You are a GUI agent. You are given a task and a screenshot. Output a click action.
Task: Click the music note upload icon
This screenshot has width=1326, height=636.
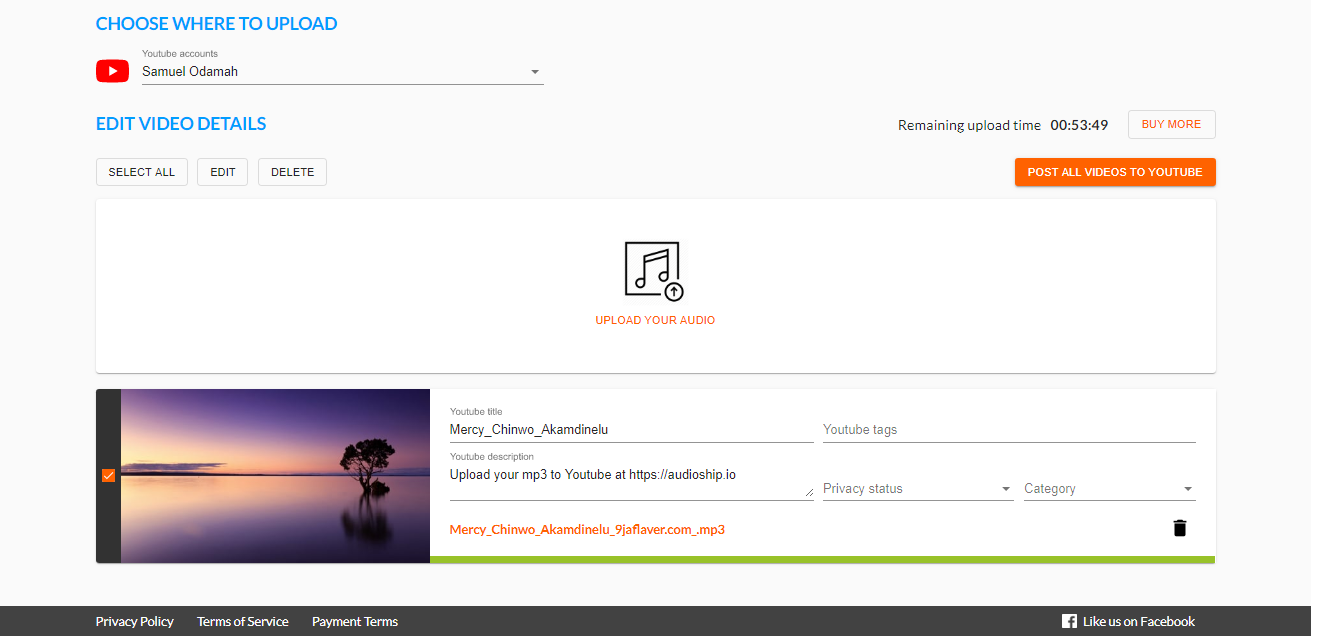(654, 270)
